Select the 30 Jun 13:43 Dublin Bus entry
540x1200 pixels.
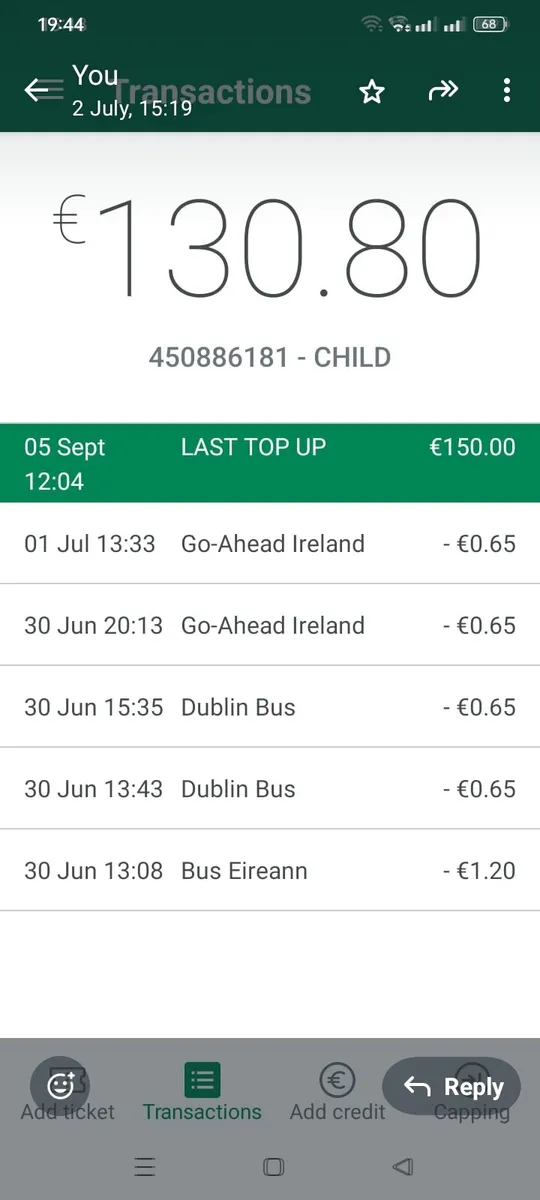click(270, 789)
